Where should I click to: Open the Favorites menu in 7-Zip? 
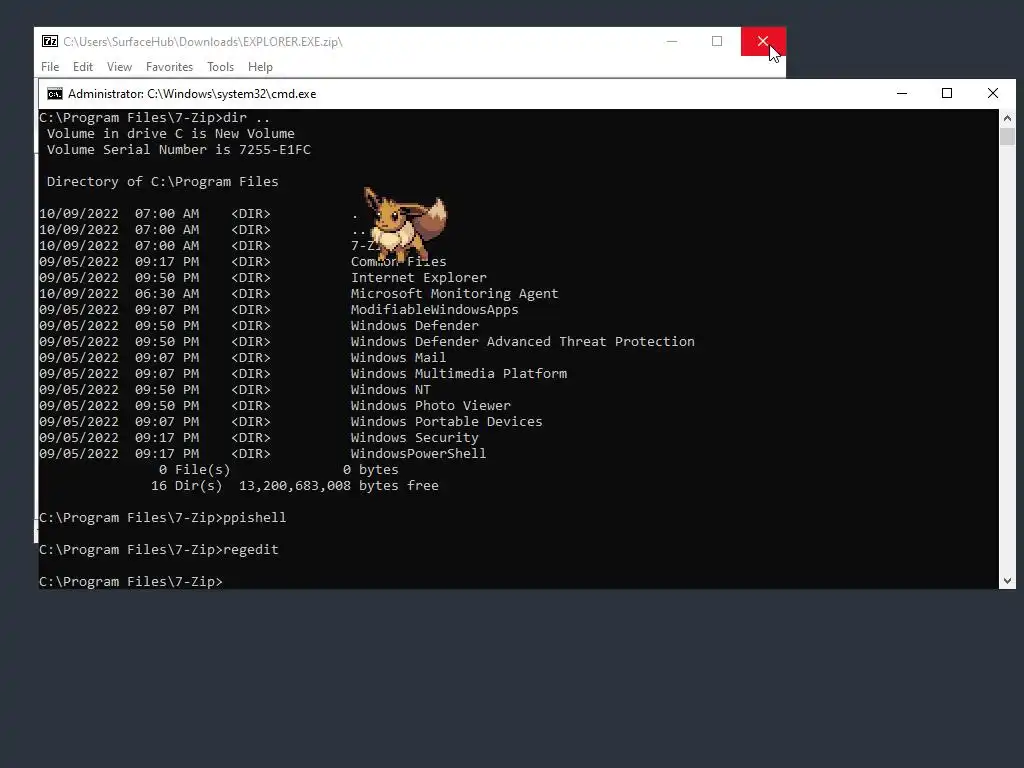pos(169,67)
